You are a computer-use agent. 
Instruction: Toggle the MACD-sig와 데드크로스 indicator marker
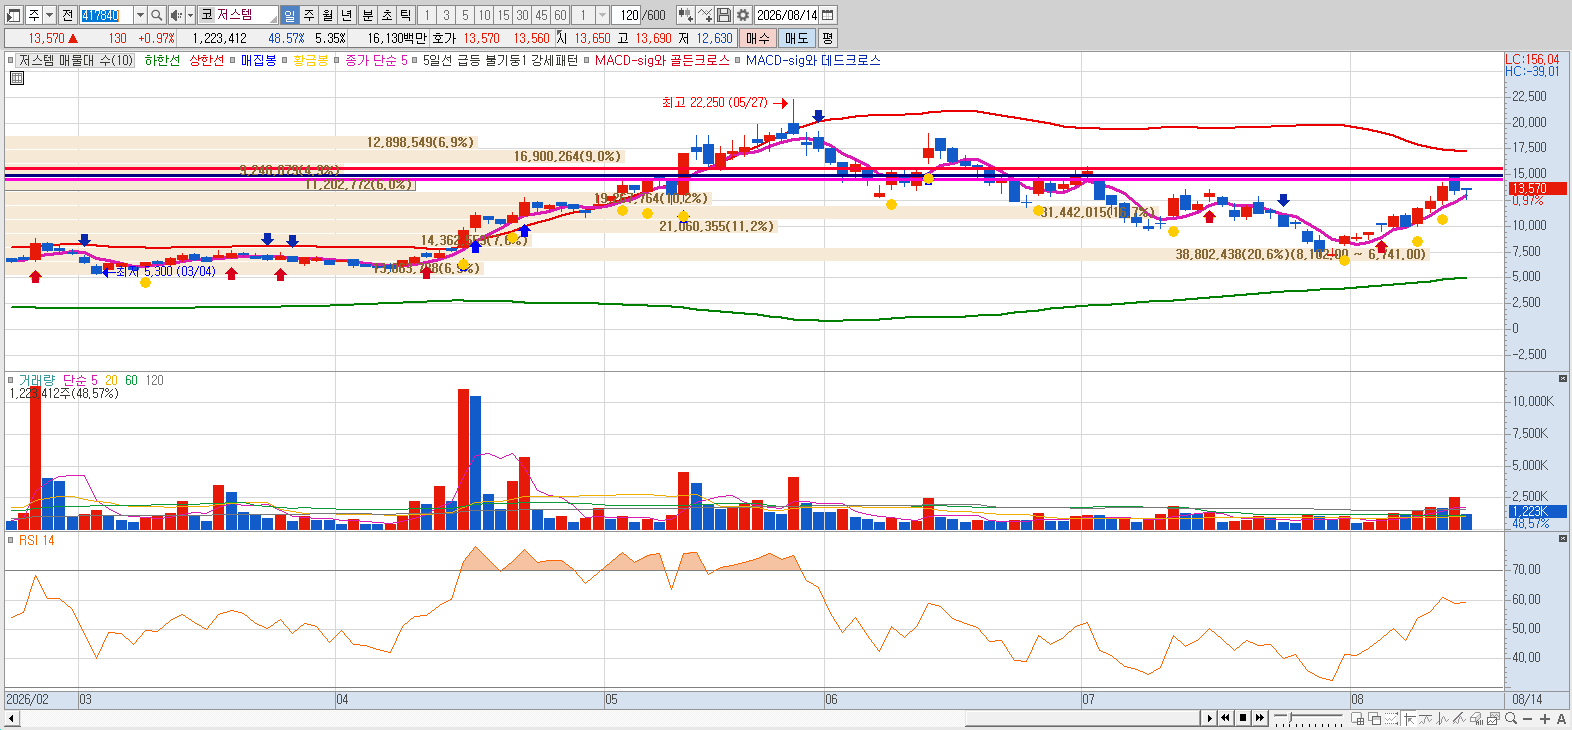point(738,60)
